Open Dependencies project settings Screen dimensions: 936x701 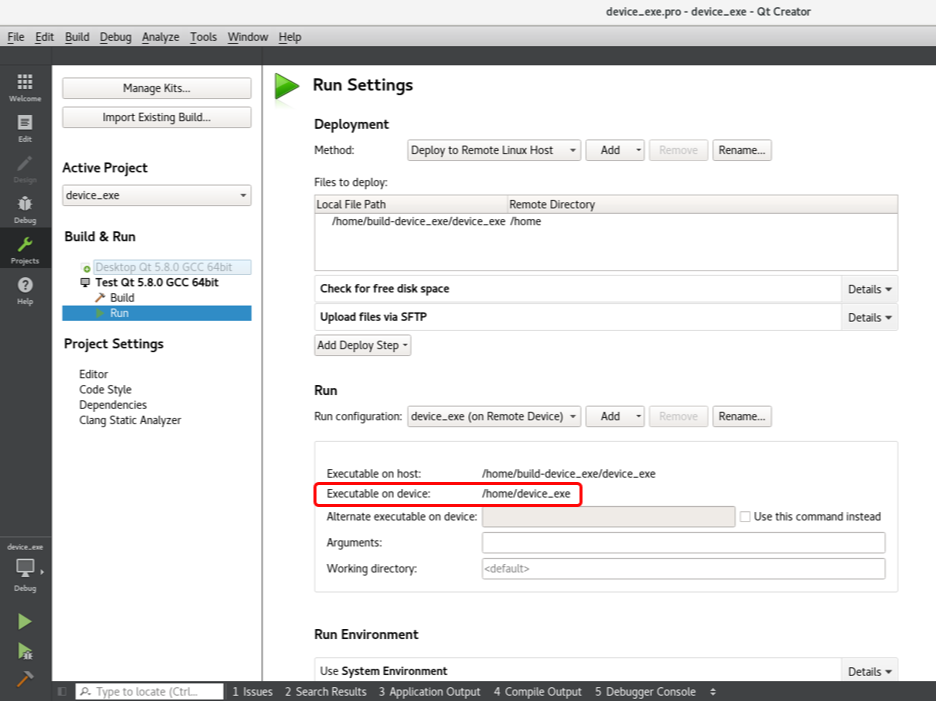pos(113,405)
